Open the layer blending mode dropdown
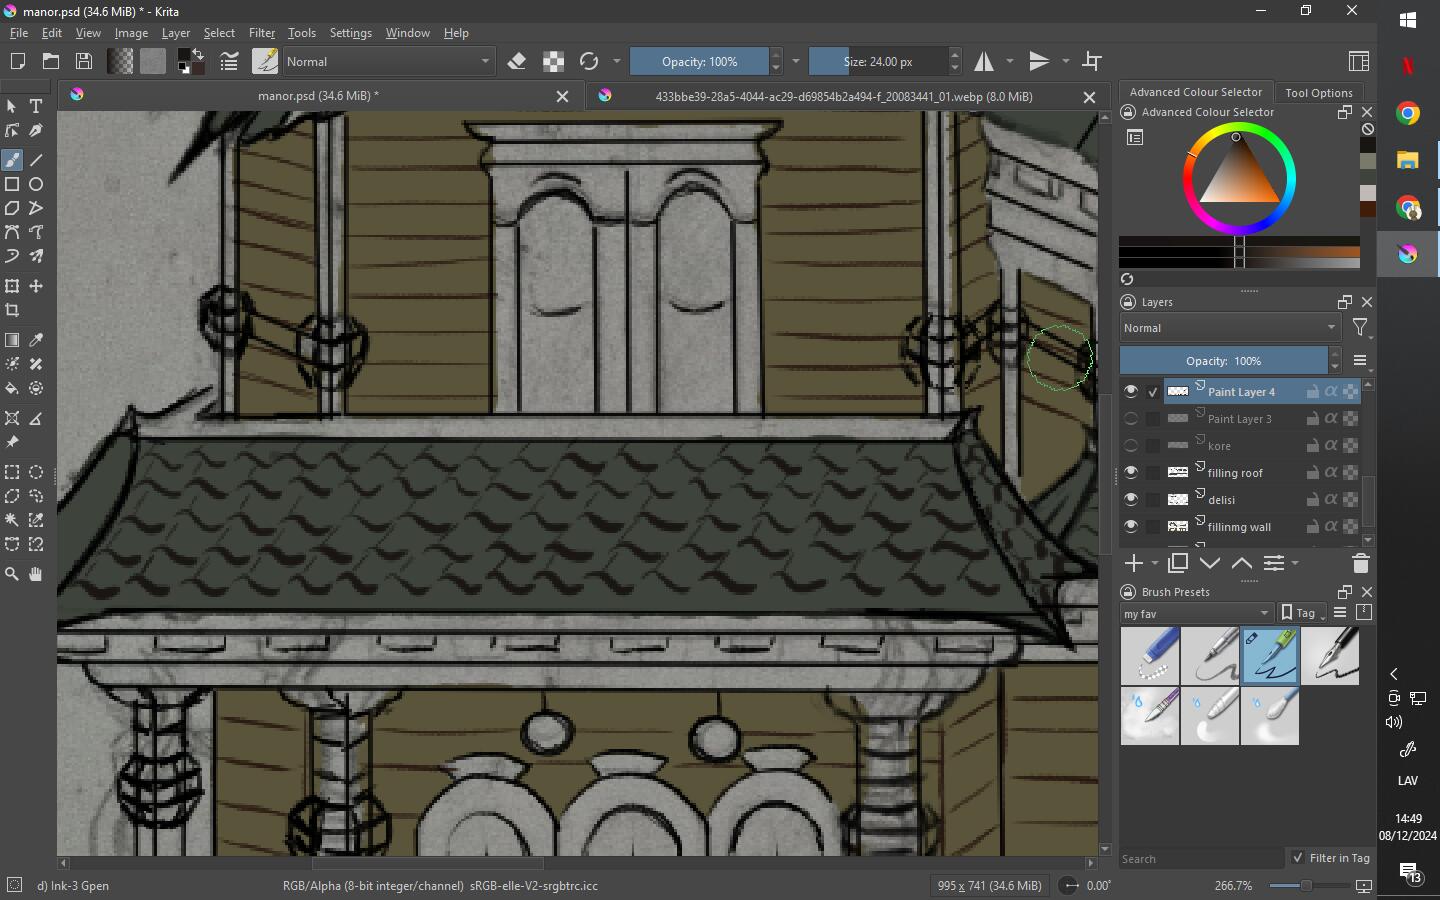Image resolution: width=1440 pixels, height=900 pixels. pyautogui.click(x=1229, y=328)
